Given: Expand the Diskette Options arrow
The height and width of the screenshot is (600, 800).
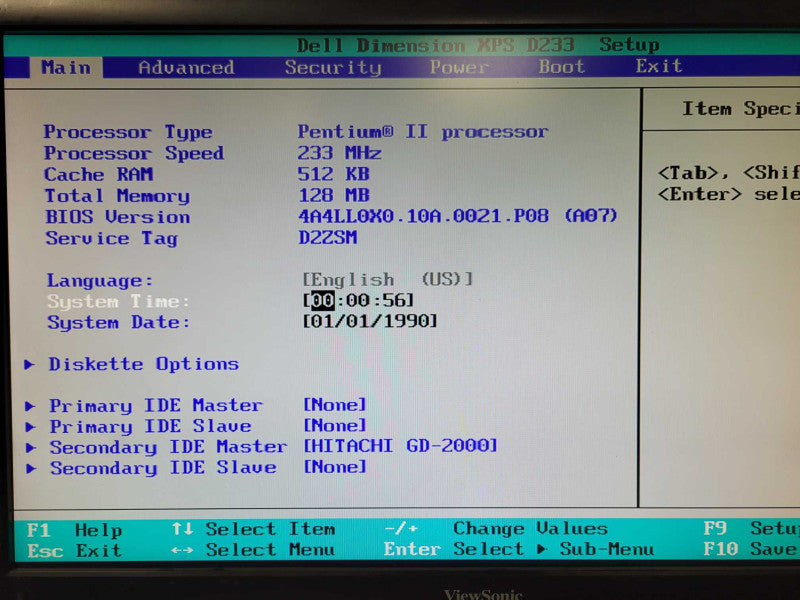Looking at the screenshot, I should (x=30, y=364).
